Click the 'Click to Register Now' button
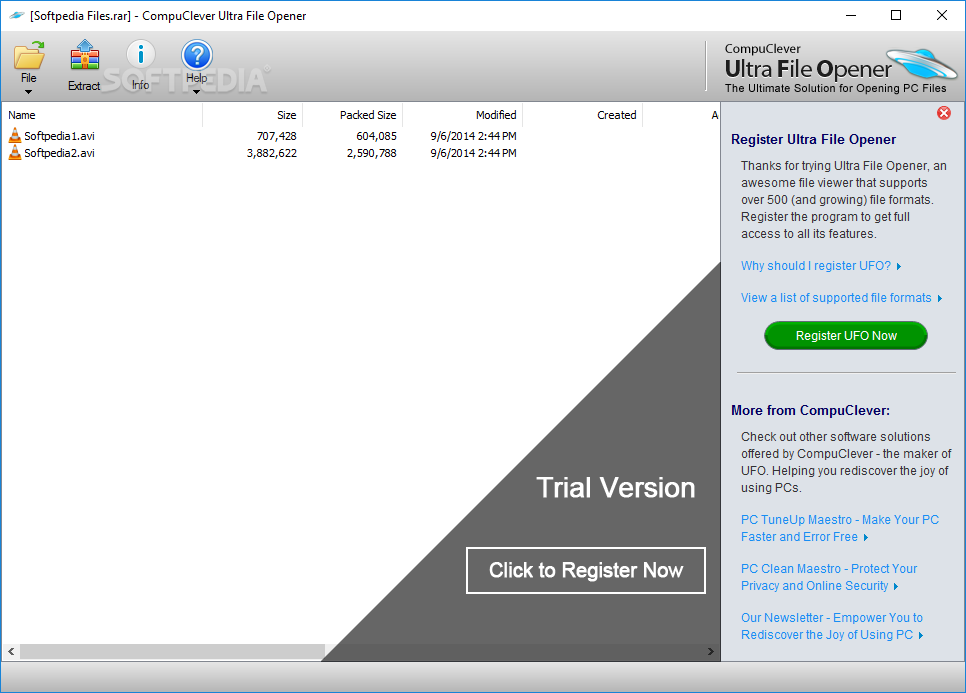Viewport: 966px width, 693px height. coord(586,570)
